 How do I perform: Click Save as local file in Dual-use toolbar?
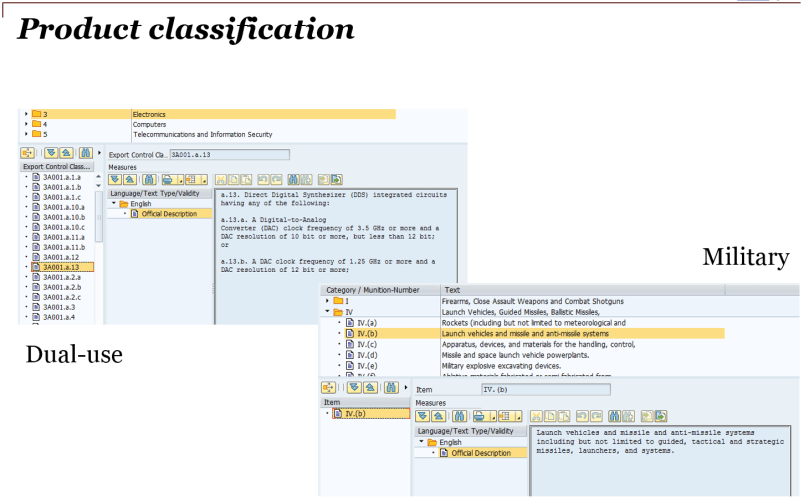[337, 180]
